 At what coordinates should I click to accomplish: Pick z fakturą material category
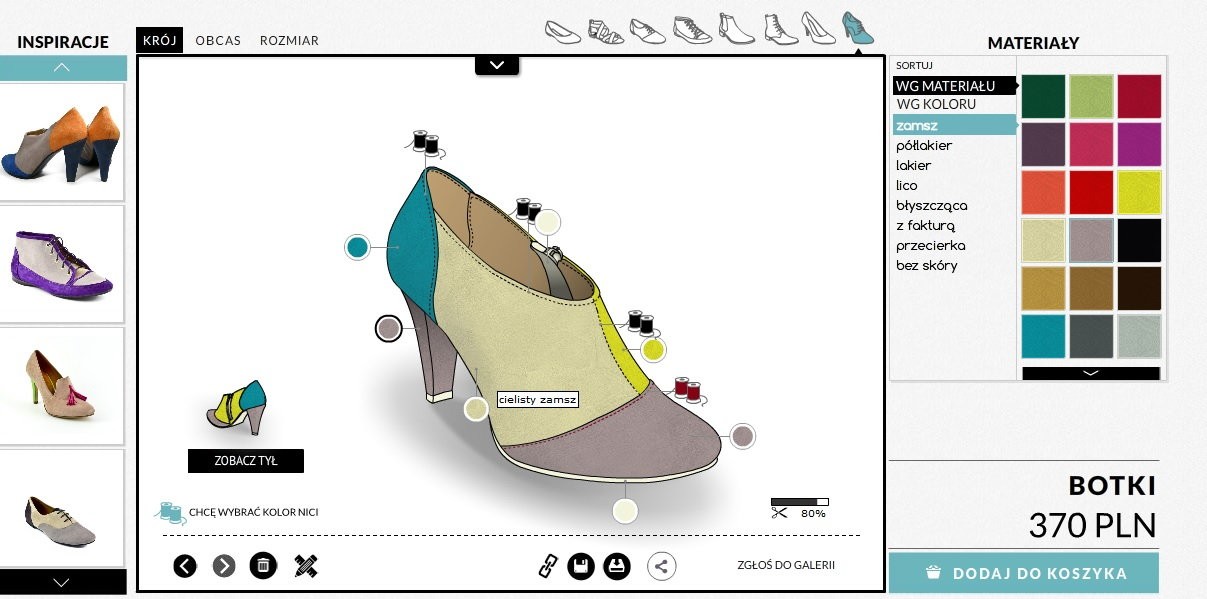pos(926,225)
